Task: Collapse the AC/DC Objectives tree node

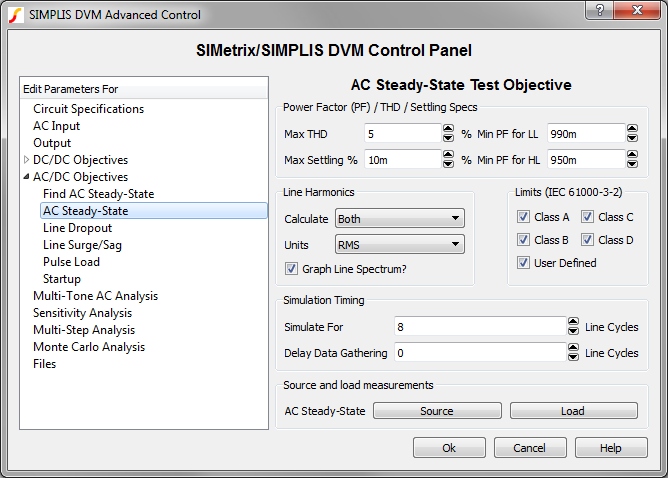Action: (27, 177)
